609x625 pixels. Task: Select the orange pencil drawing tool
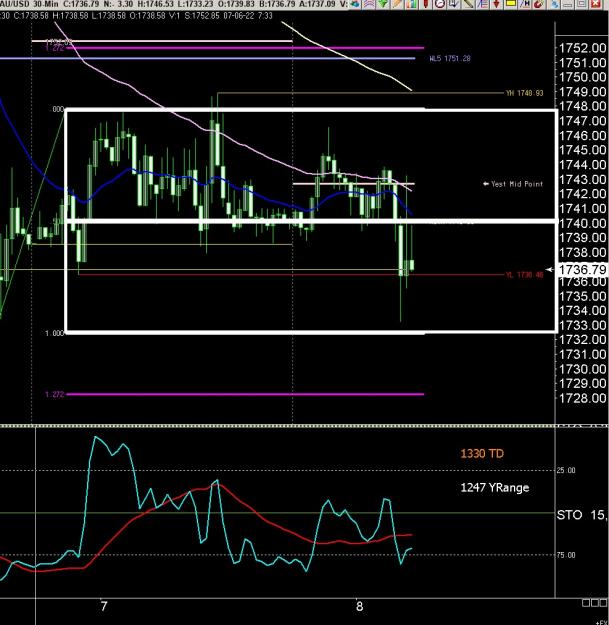[397, 3]
